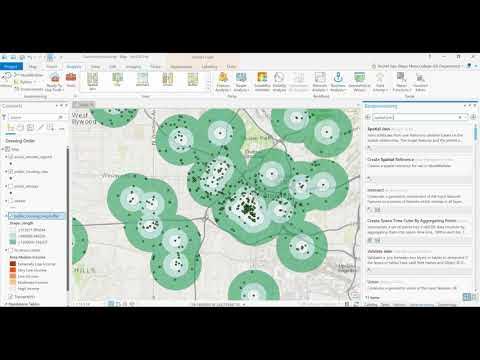
Task: Collapse the Area Median Income layer
Action: 6,250
